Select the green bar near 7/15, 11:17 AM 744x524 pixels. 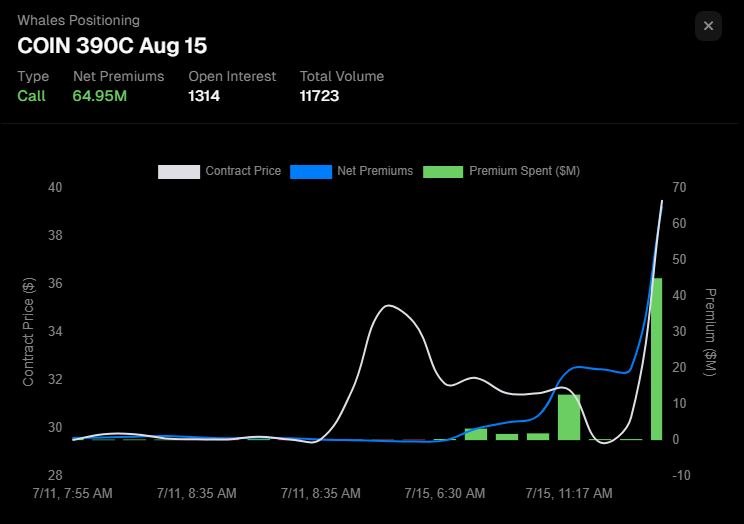coord(569,417)
